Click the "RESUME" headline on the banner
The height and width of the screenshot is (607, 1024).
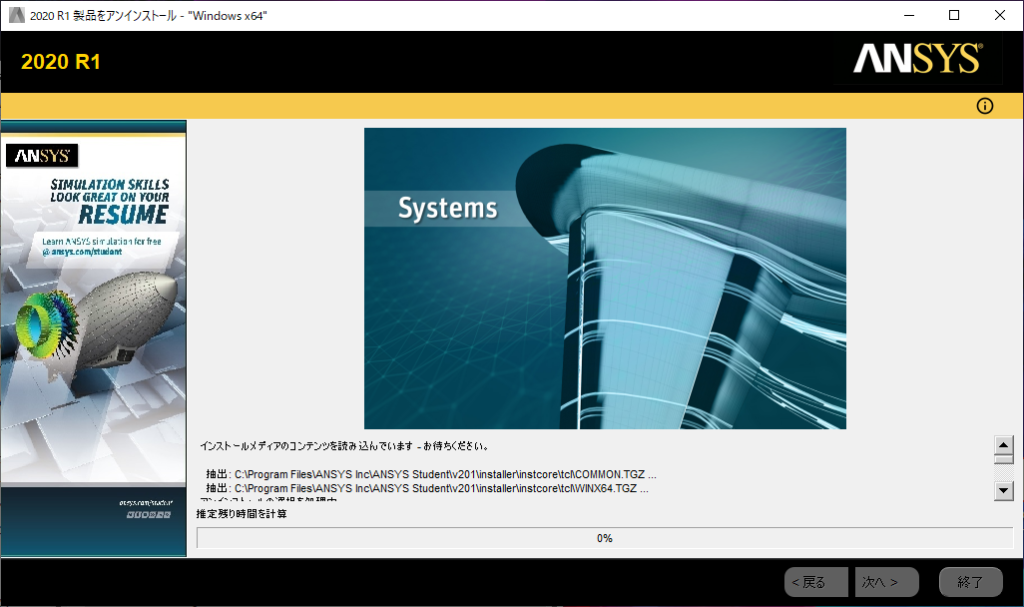tap(123, 215)
